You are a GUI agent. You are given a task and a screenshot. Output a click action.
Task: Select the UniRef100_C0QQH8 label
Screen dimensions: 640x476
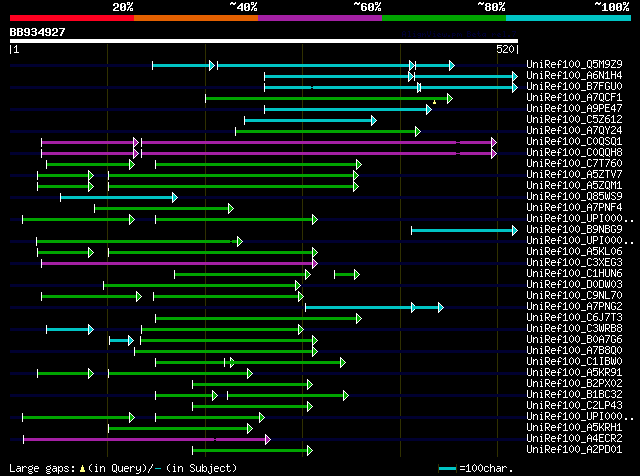(574, 152)
